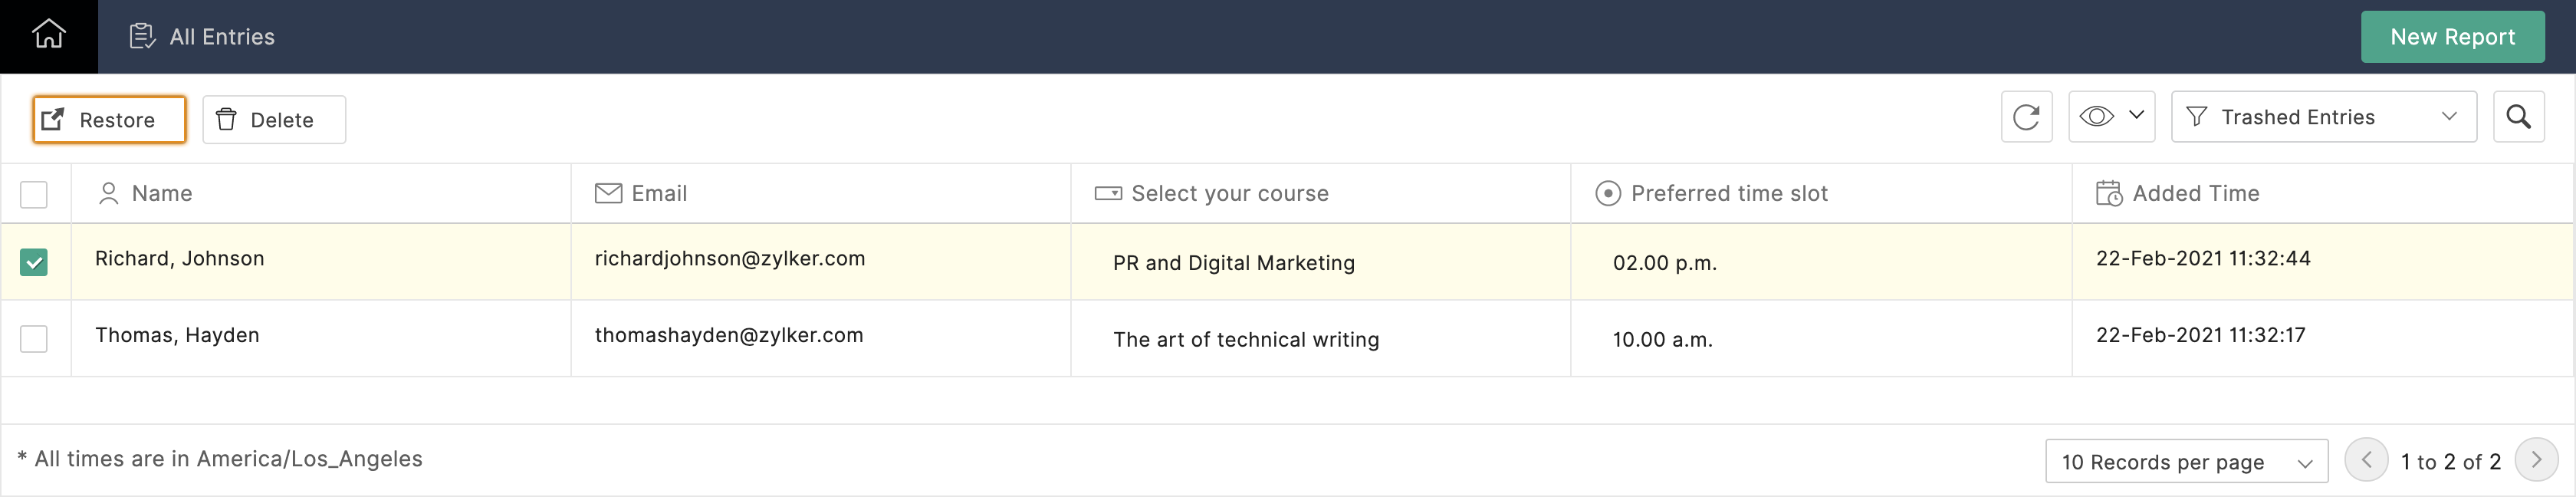Toggle the select-all entries checkbox
Viewport: 2576px width, 497px height.
(34, 194)
